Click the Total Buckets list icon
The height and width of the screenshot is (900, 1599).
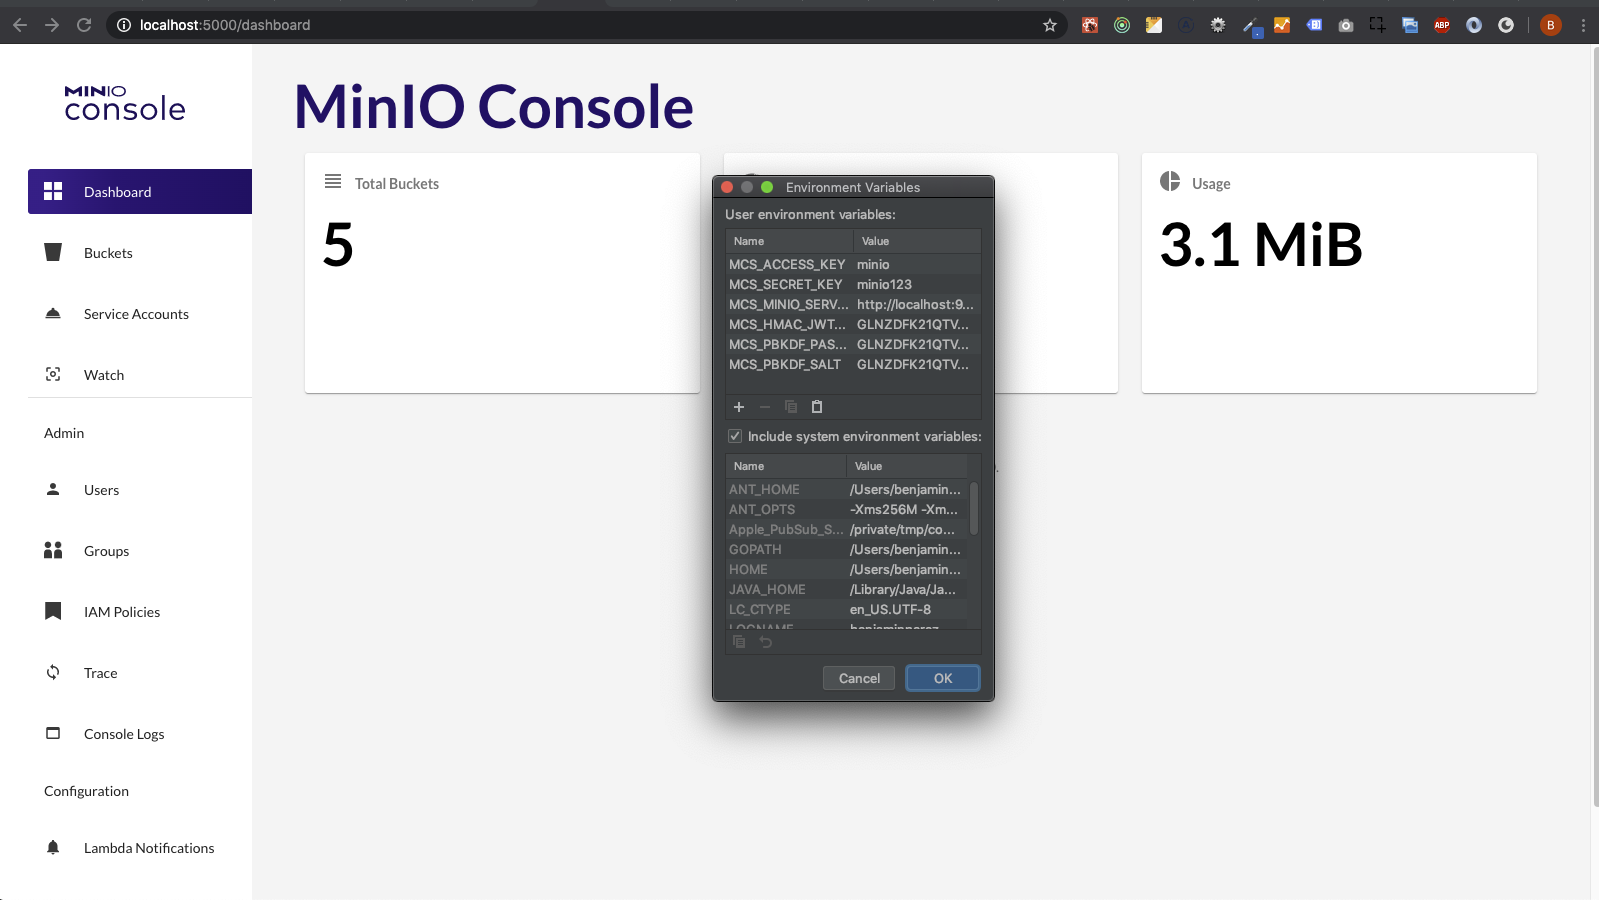point(333,181)
